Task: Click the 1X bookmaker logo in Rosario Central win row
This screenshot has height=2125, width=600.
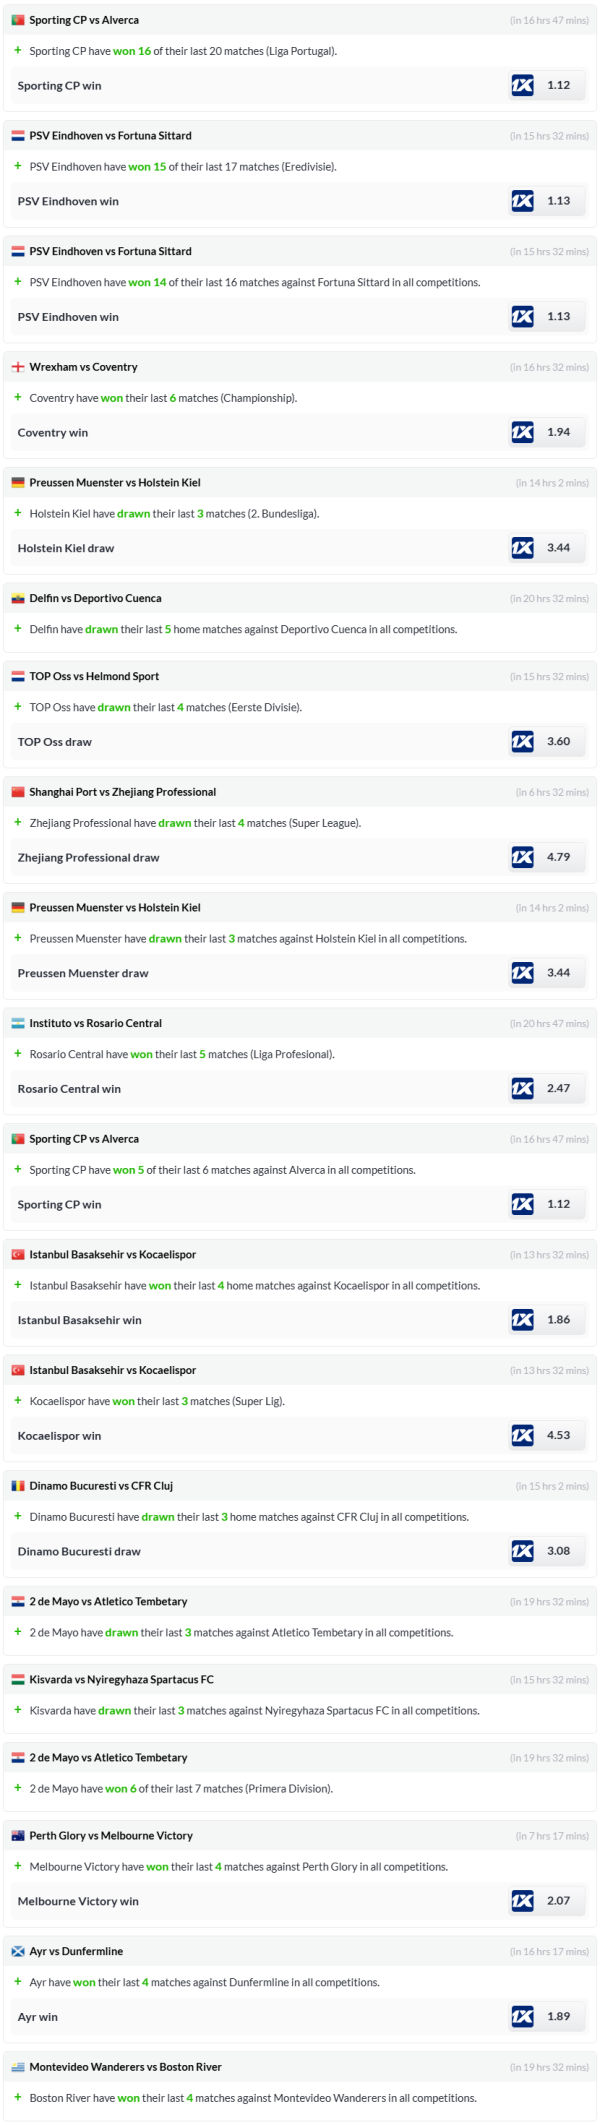Action: (x=522, y=1088)
